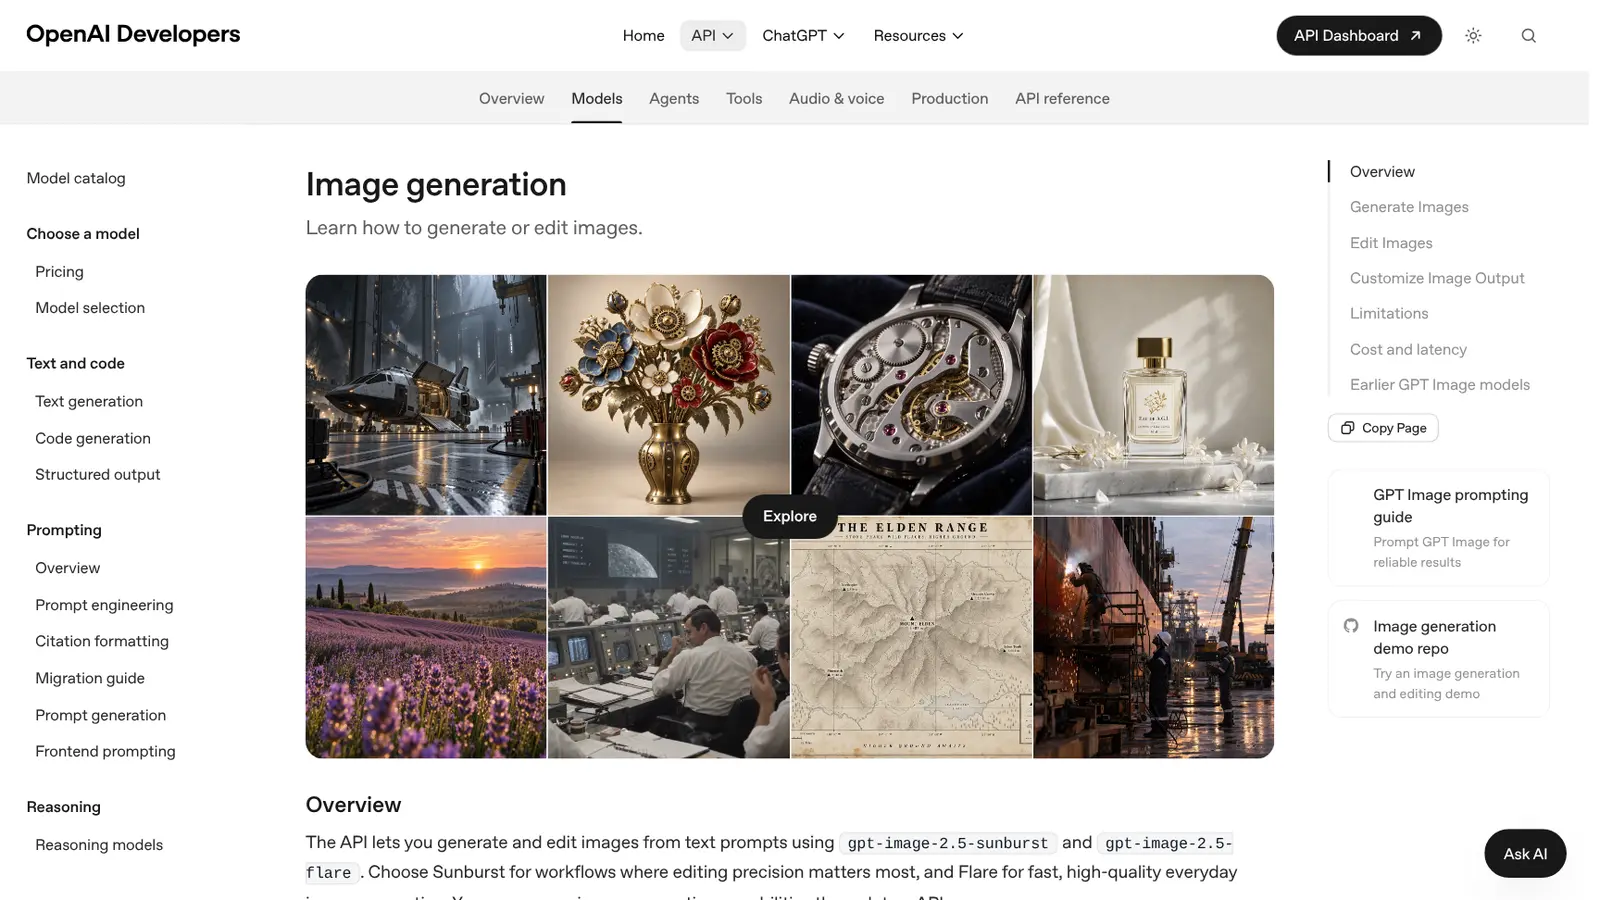Open the Audio & voice tab
Image resolution: width=1600 pixels, height=900 pixels.
pos(836,99)
